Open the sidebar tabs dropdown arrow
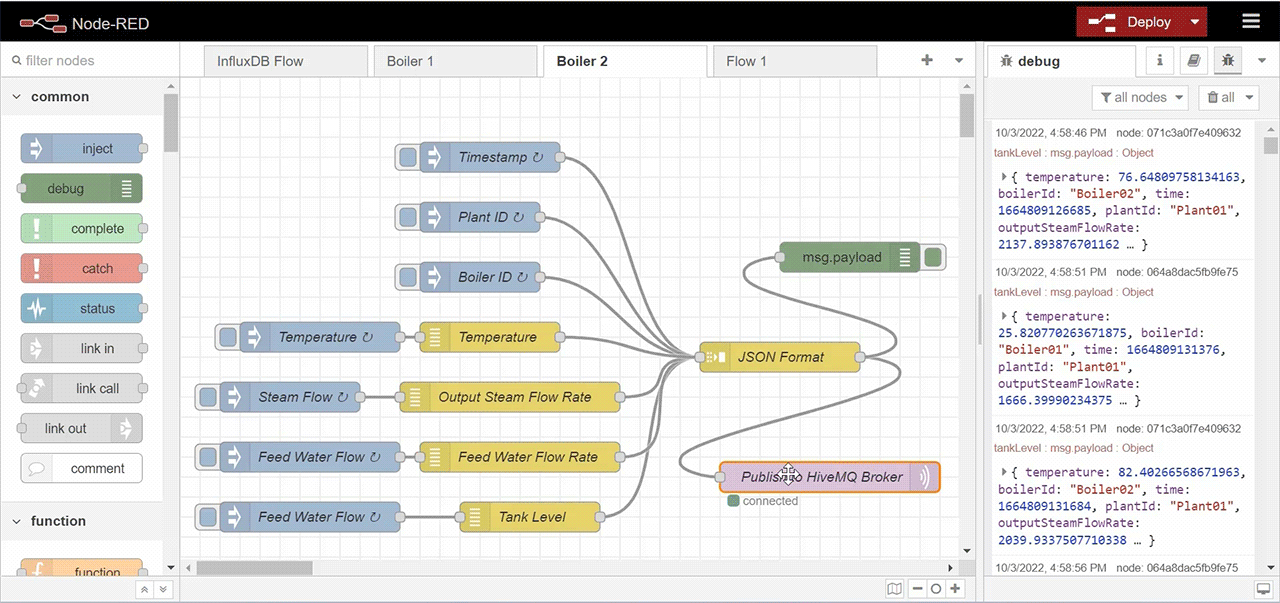 tap(1262, 61)
